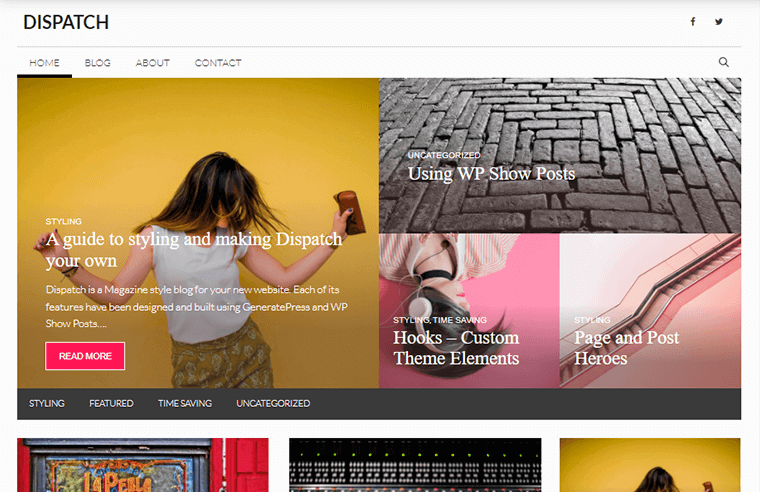This screenshot has height=492, width=760.
Task: Open the Blog menu item
Action: point(97,63)
